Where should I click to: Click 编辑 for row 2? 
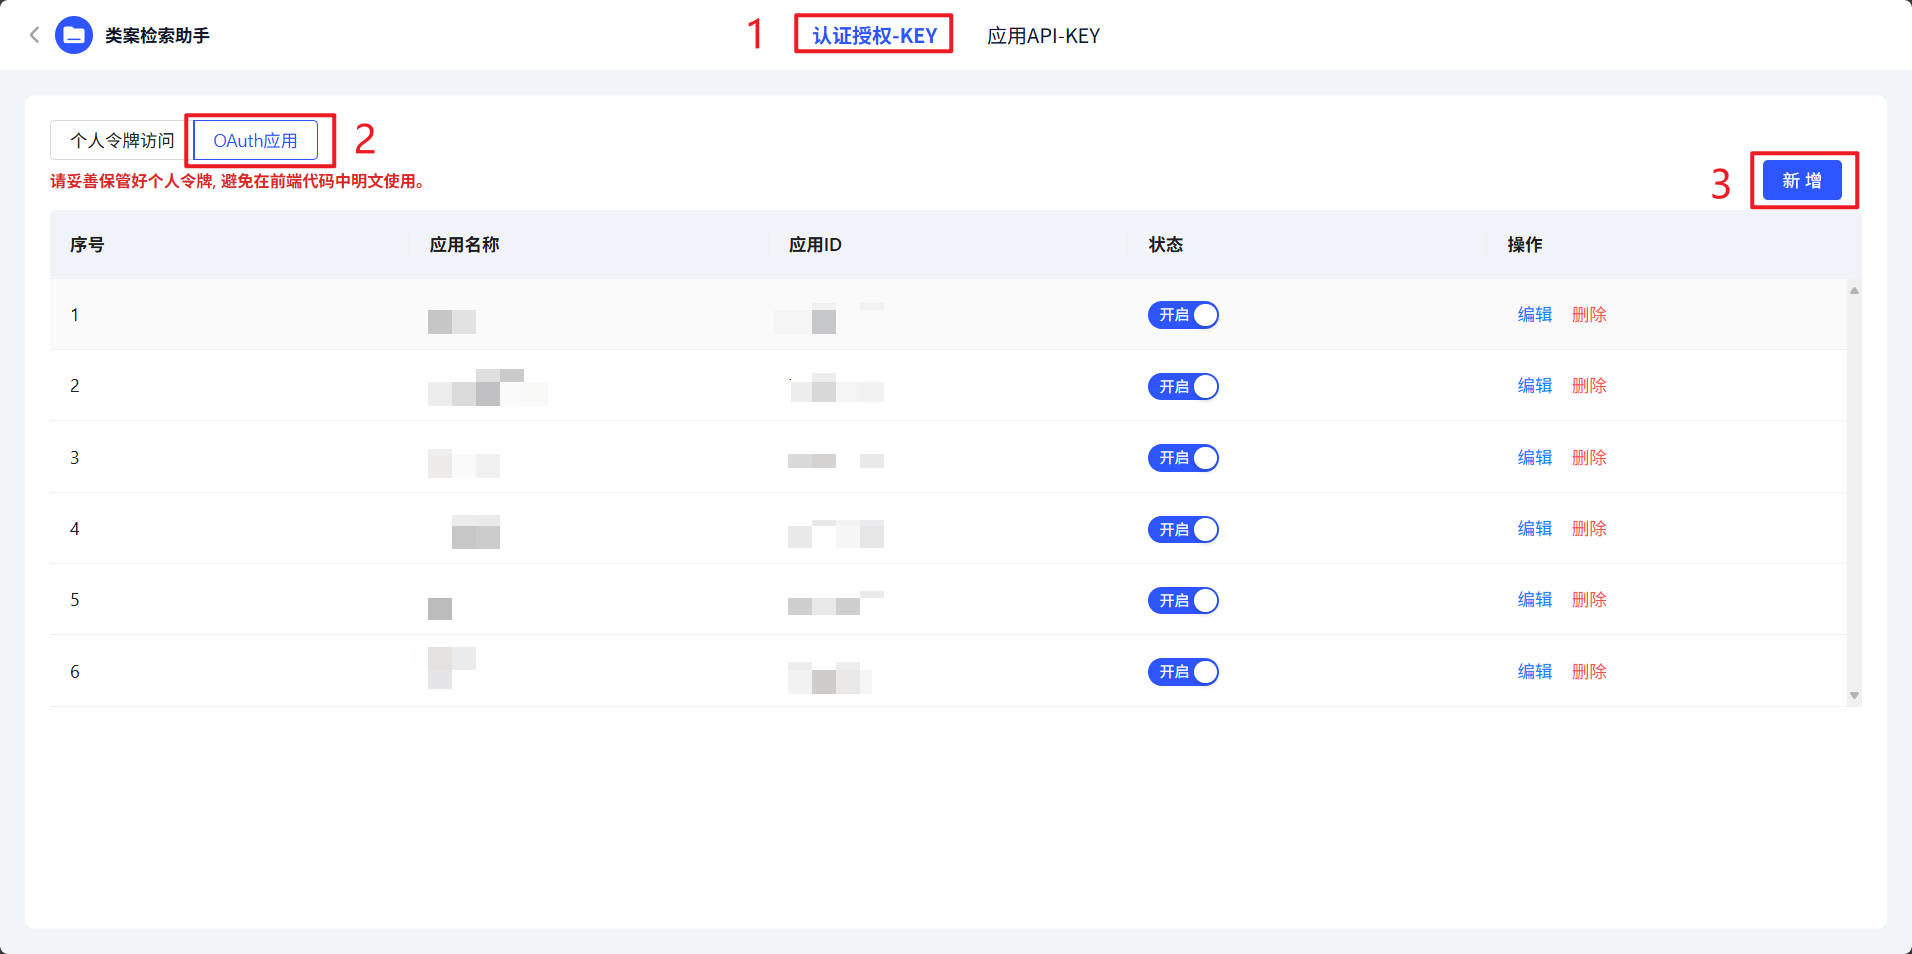click(x=1534, y=385)
